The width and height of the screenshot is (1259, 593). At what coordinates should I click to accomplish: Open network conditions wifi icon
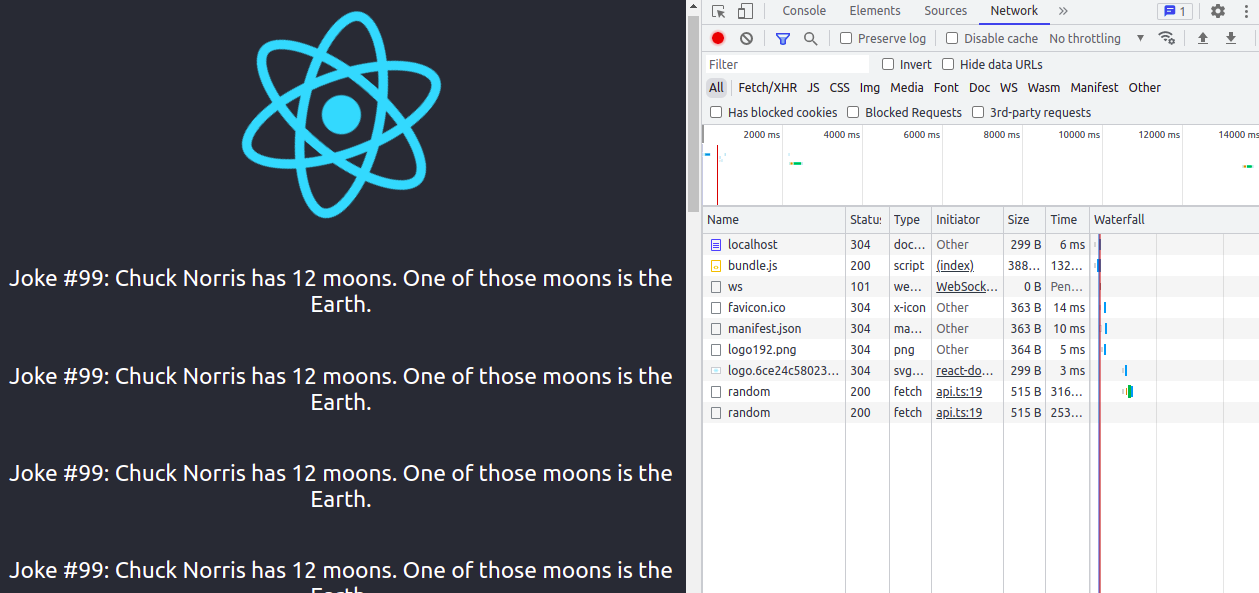pyautogui.click(x=1166, y=38)
